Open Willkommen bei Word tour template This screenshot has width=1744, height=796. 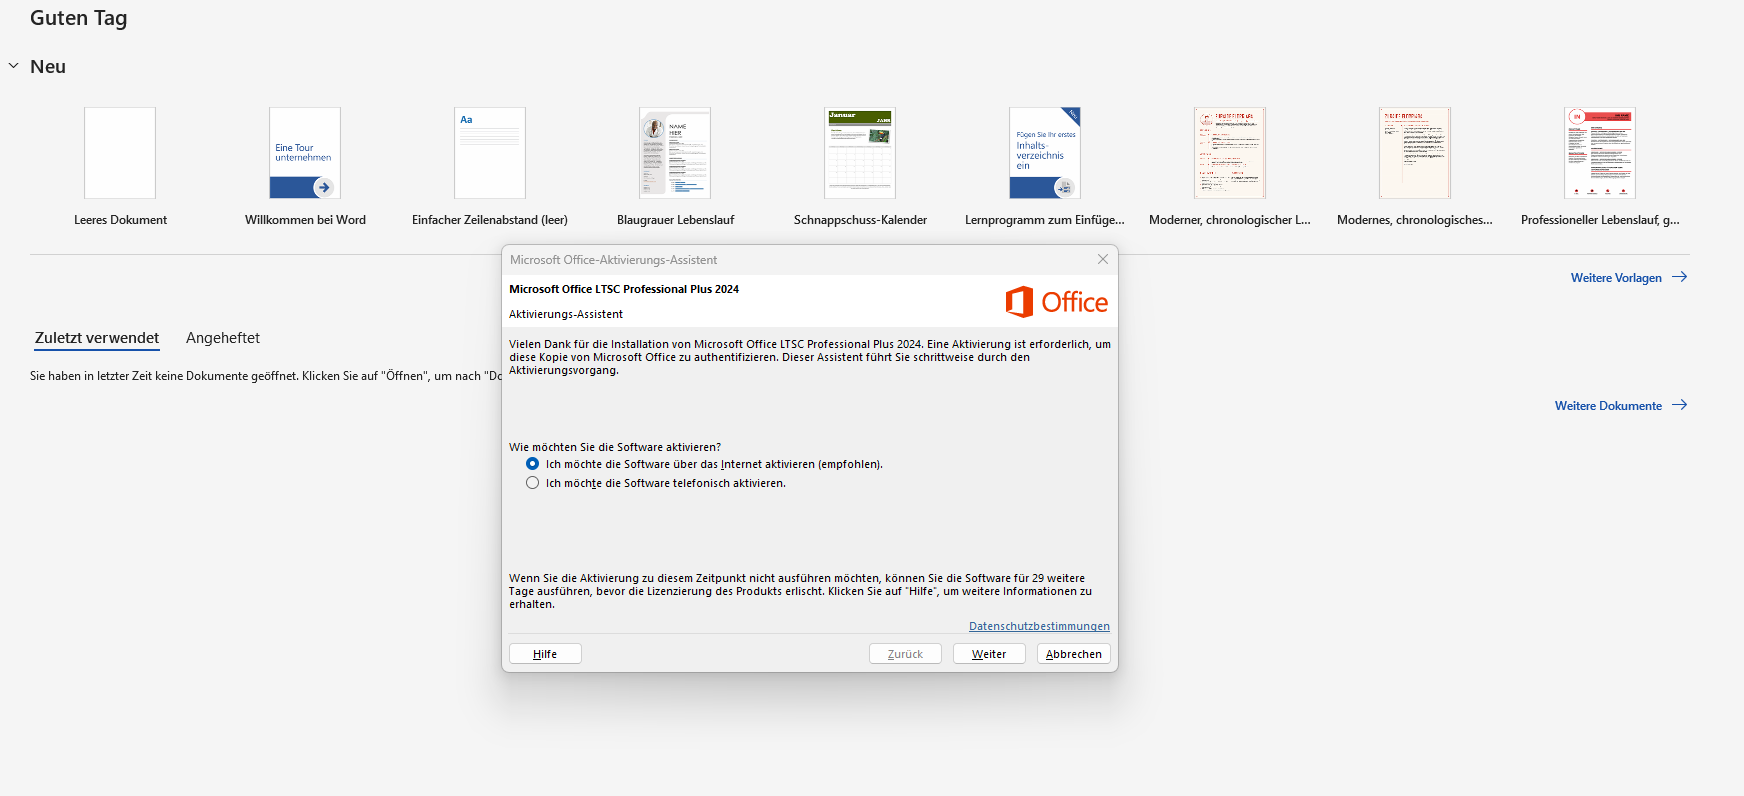point(305,153)
